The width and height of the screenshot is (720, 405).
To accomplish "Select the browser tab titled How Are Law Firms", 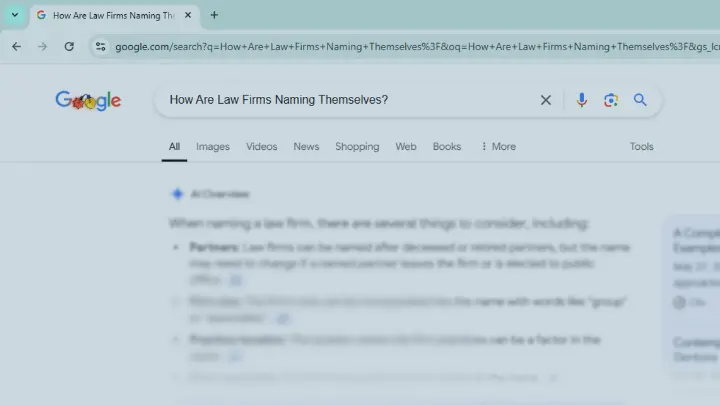I will point(114,16).
